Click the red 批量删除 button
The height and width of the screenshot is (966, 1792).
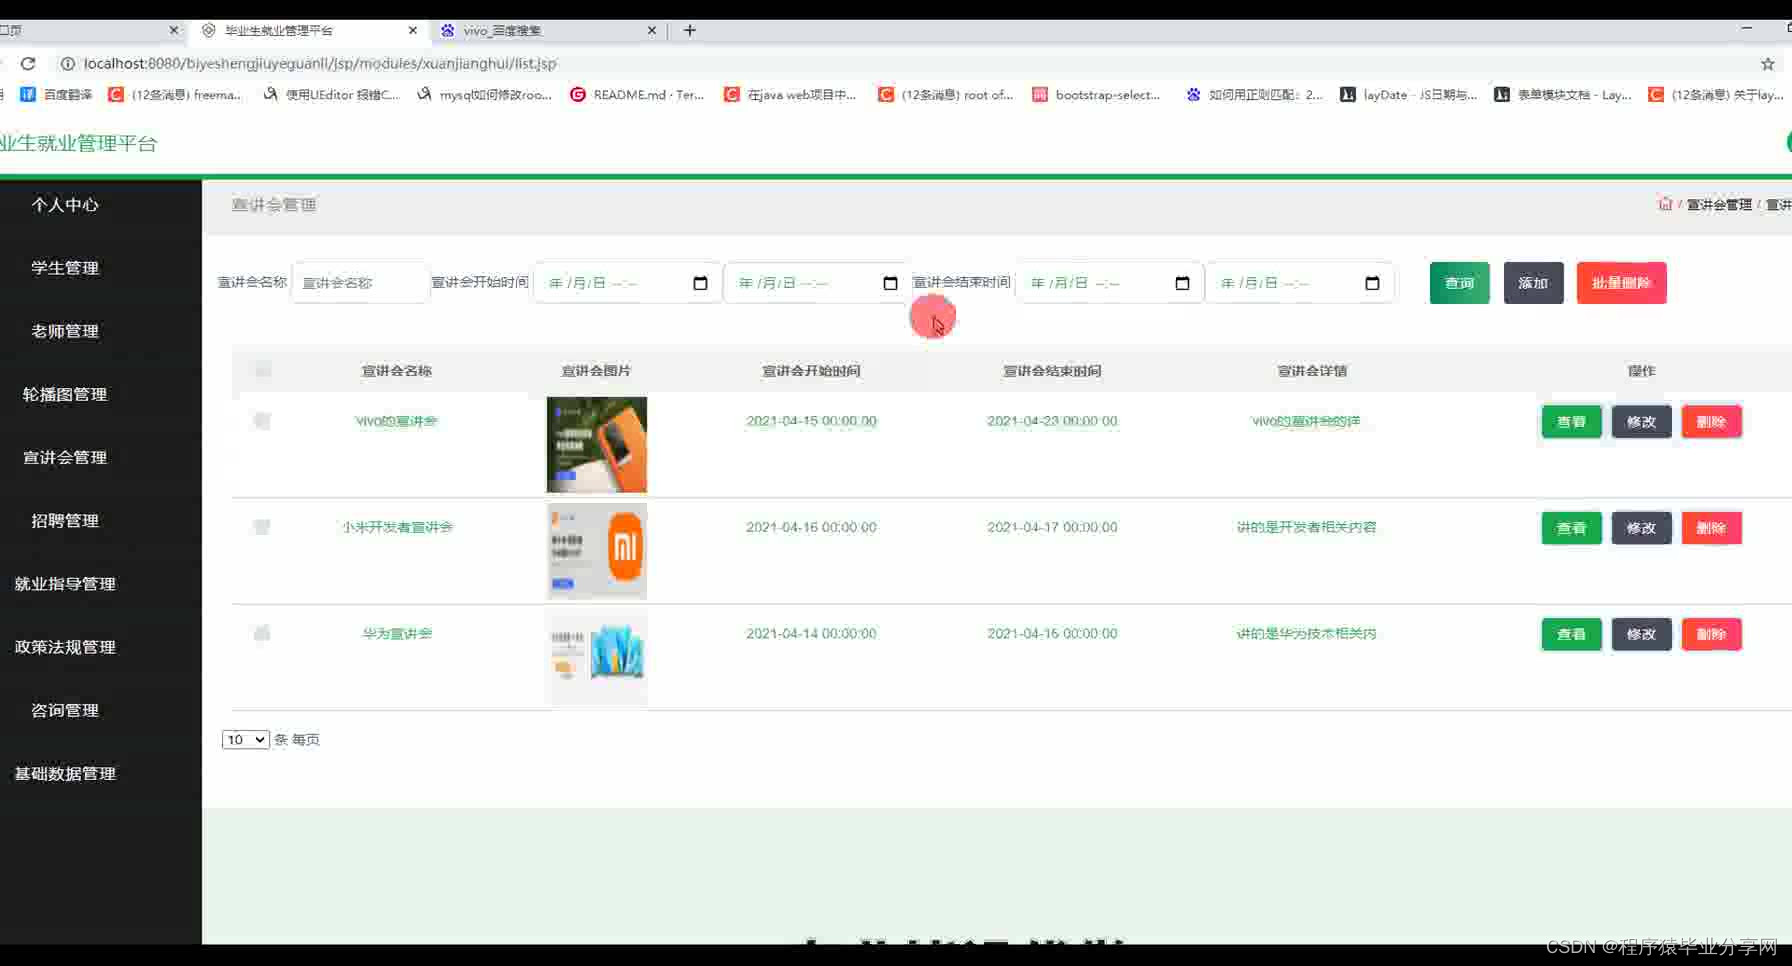[1621, 283]
